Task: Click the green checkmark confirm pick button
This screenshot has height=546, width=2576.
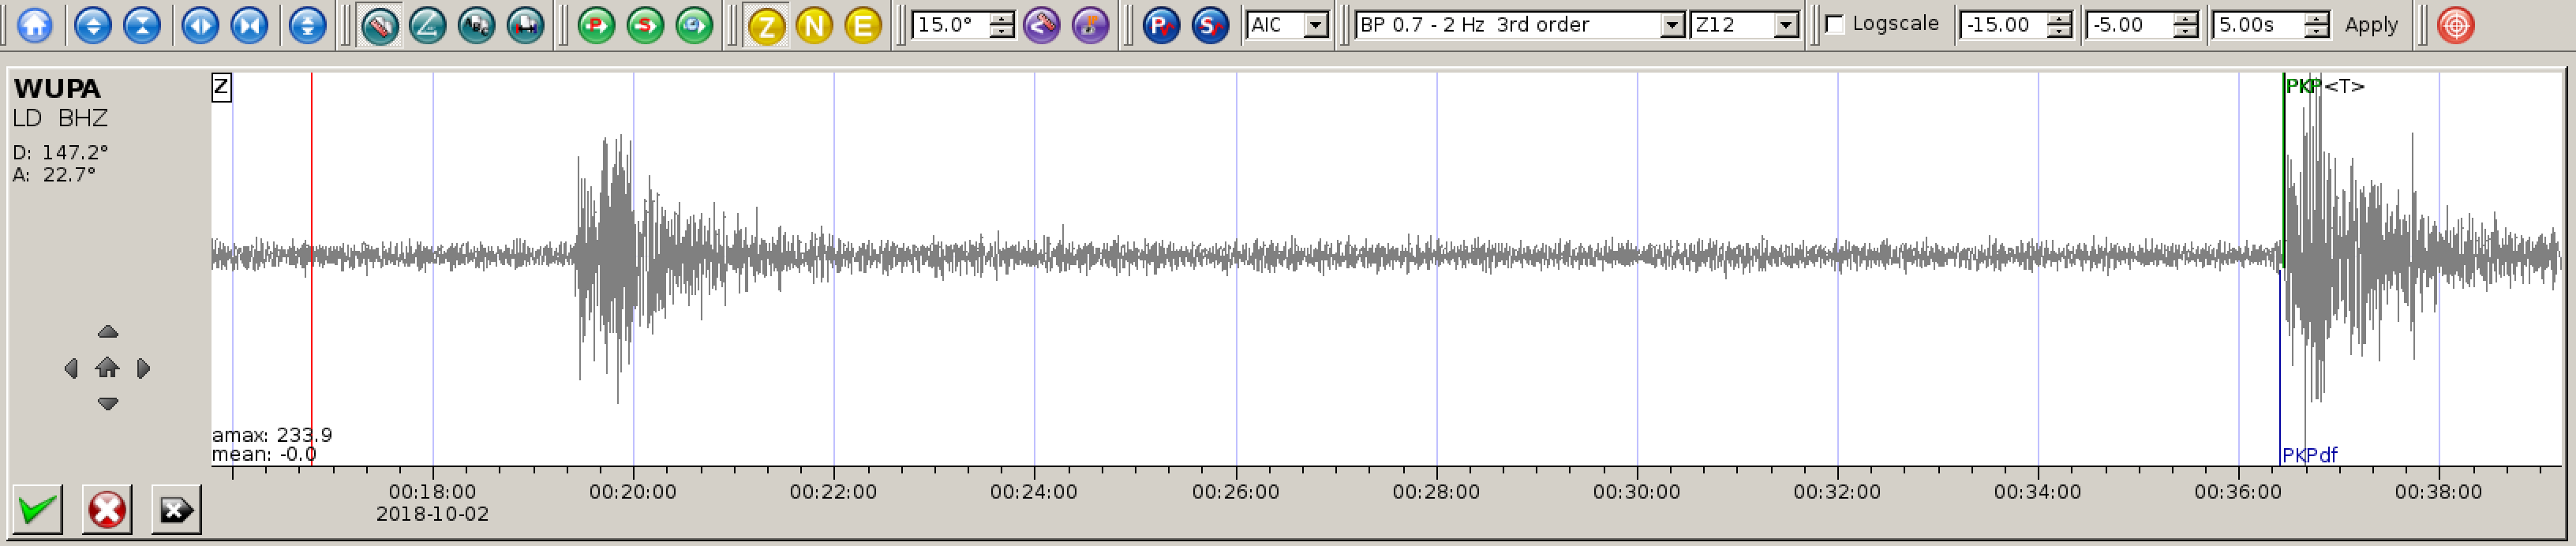Action: point(38,510)
